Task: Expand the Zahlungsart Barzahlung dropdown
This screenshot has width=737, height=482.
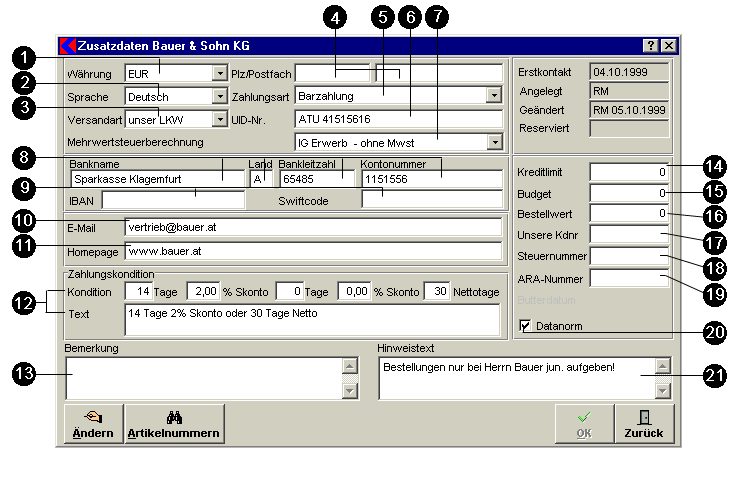Action: (x=493, y=96)
